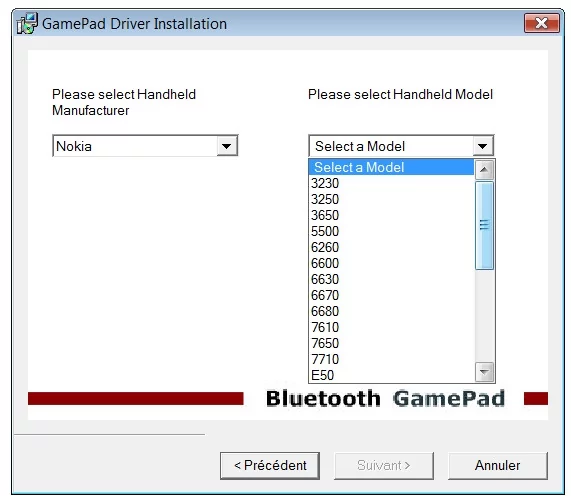Click the model list scroll up arrow
The image size is (571, 500).
point(484,169)
